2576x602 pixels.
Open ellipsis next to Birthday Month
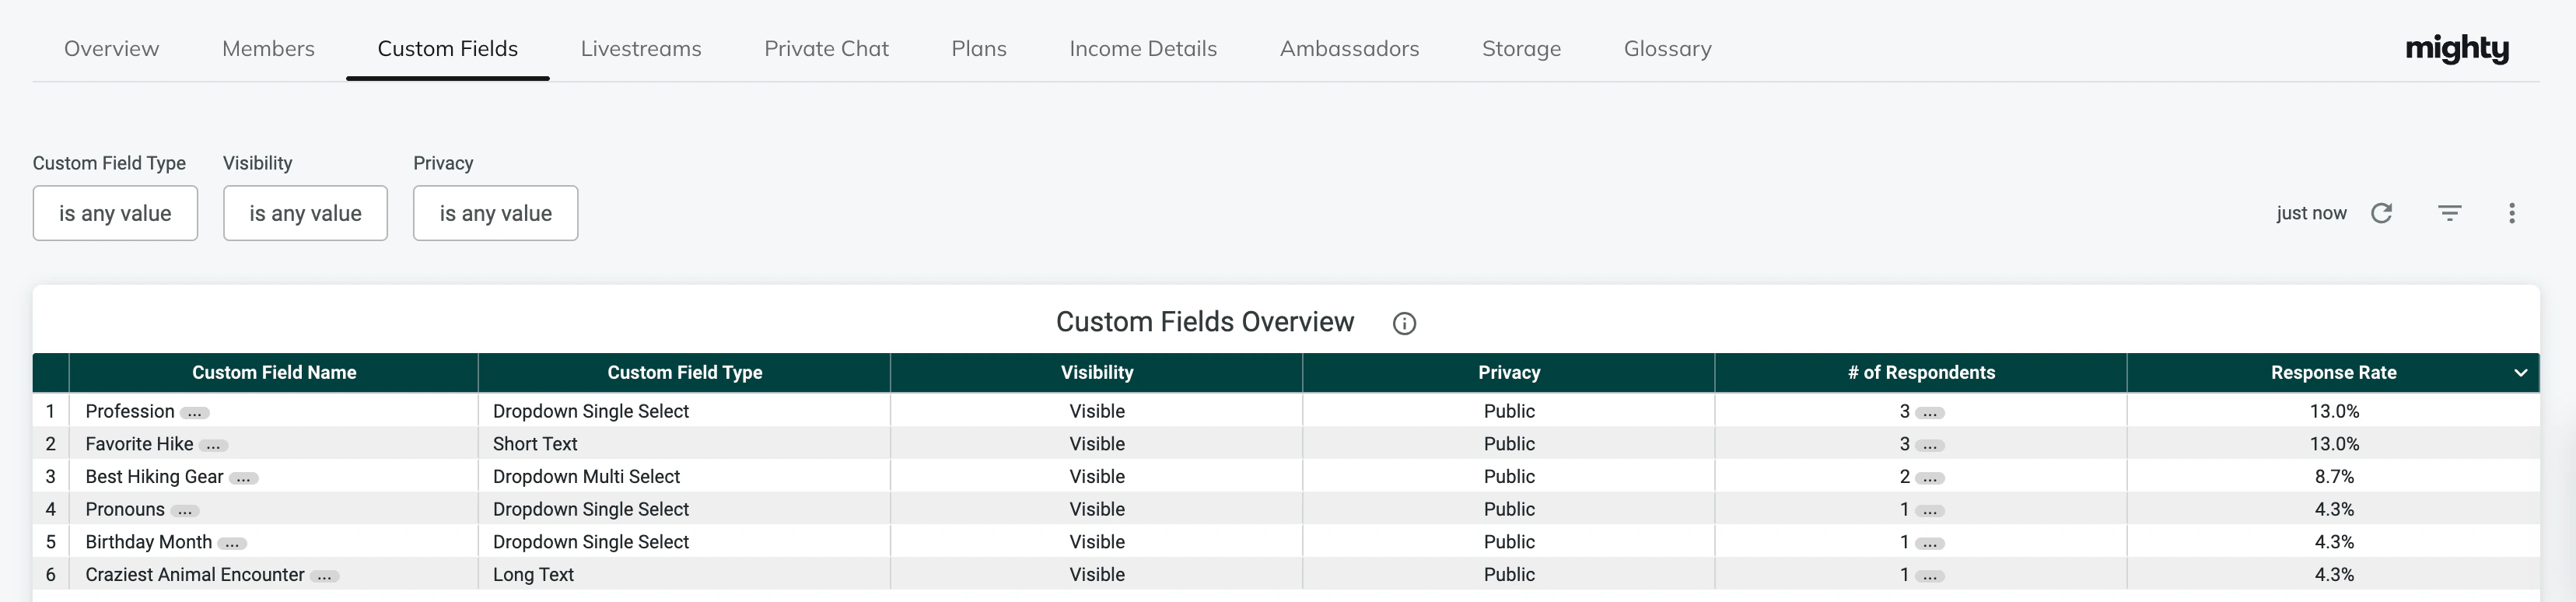232,544
